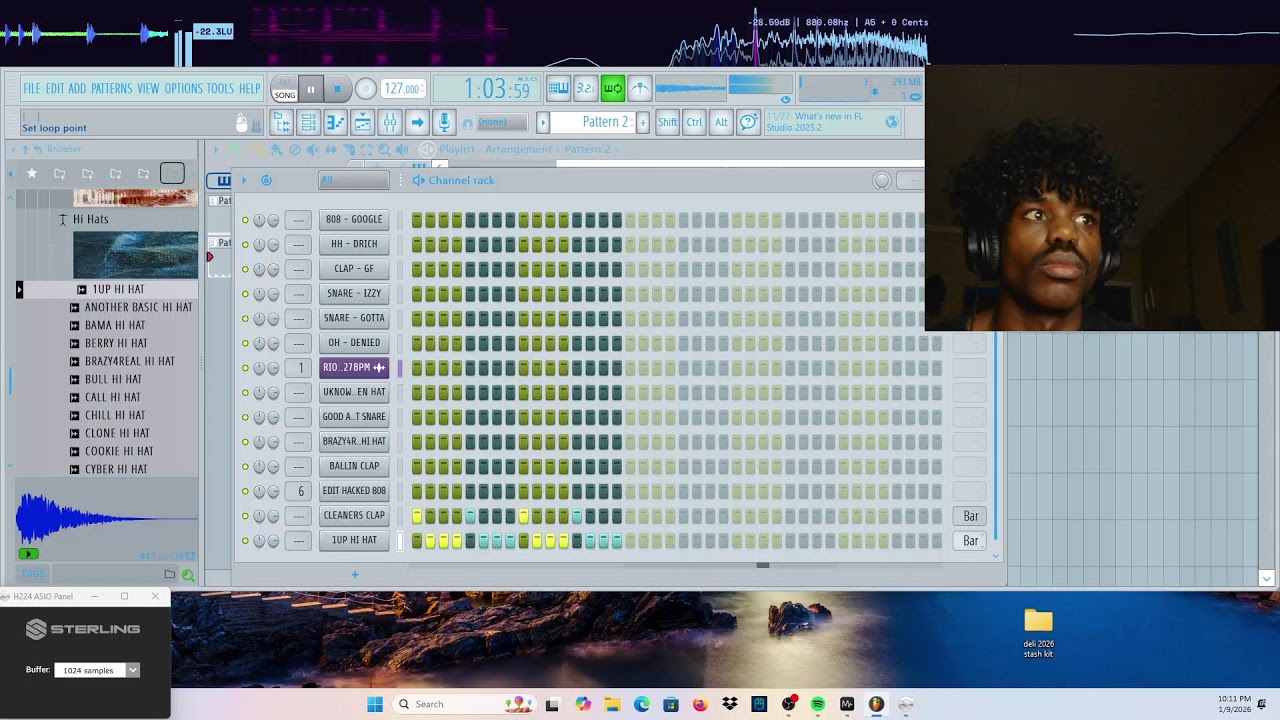This screenshot has height=720, width=1280.
Task: Set tempo in the 127.000 field
Action: coord(402,88)
